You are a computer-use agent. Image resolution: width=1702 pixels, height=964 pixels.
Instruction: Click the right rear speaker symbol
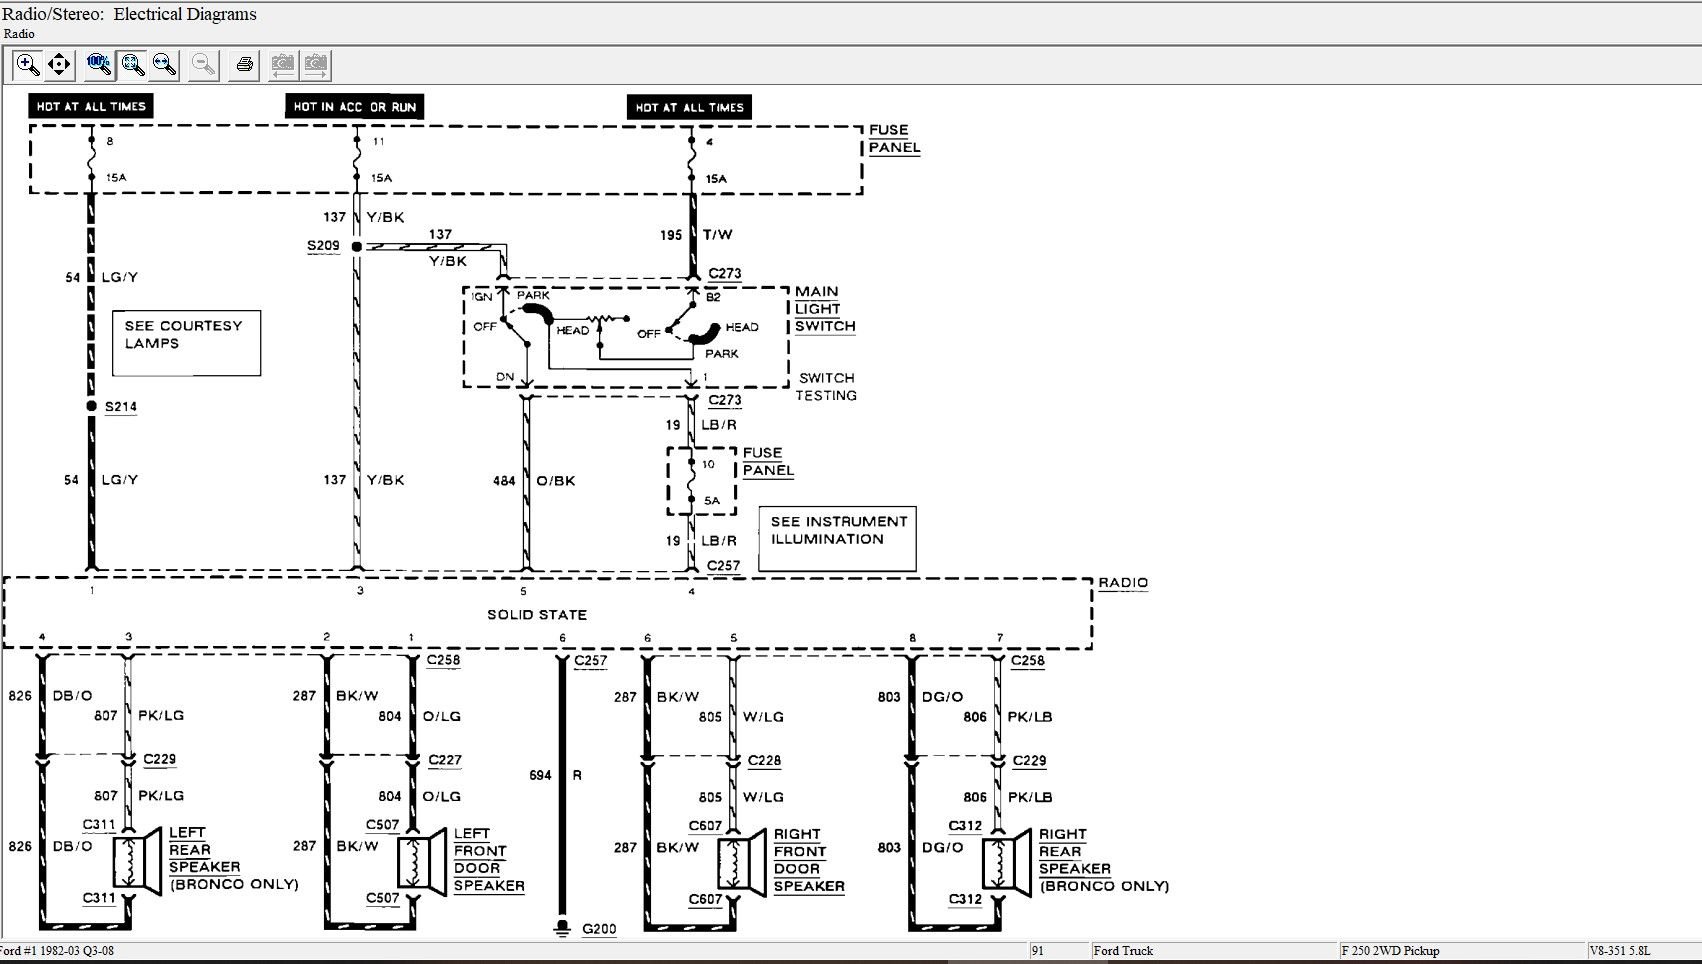(x=1006, y=862)
